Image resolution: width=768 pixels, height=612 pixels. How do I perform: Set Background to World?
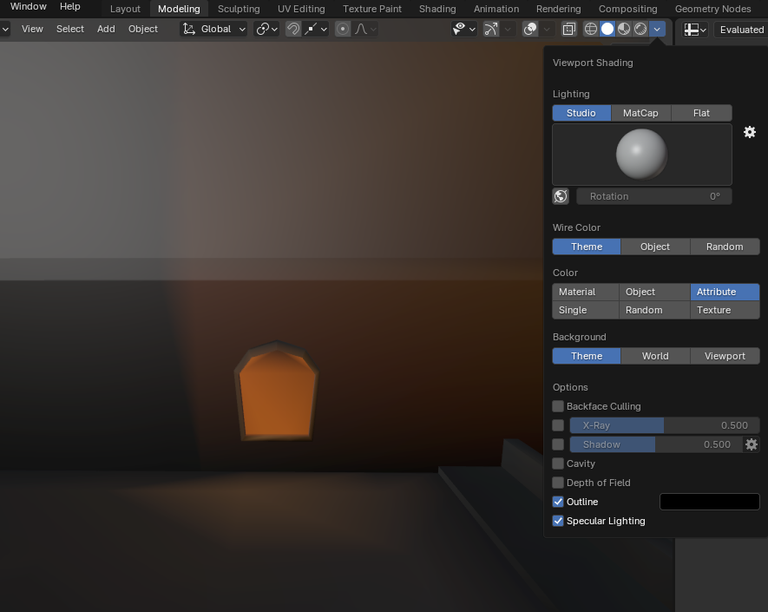pos(655,356)
